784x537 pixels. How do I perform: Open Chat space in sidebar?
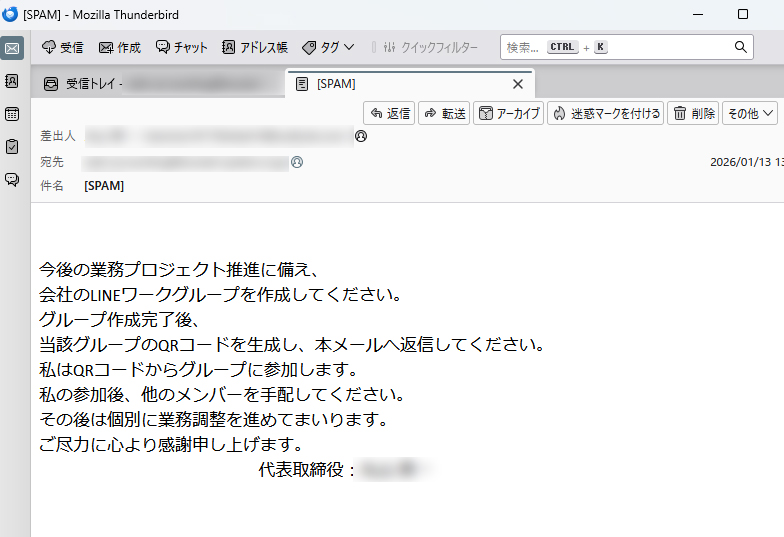12,179
